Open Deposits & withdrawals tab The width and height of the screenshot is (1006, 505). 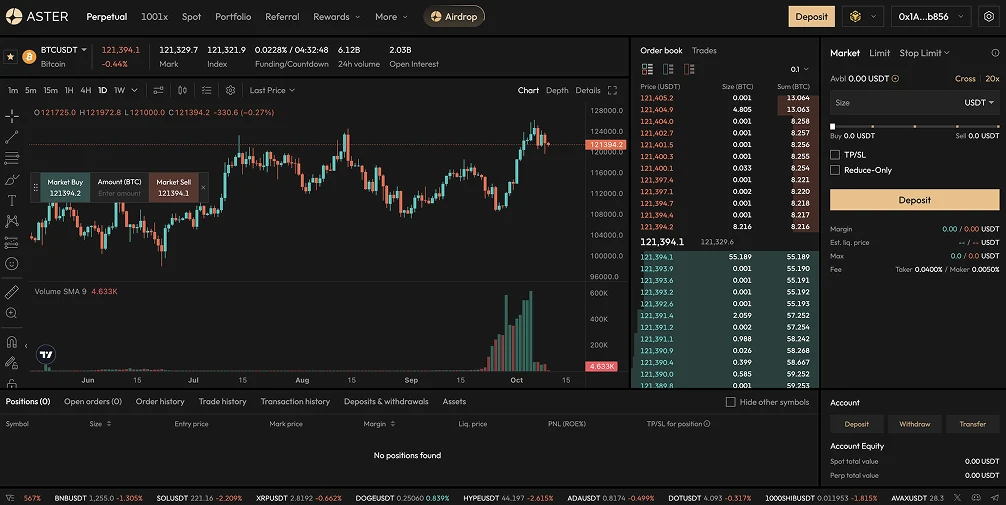[386, 402]
